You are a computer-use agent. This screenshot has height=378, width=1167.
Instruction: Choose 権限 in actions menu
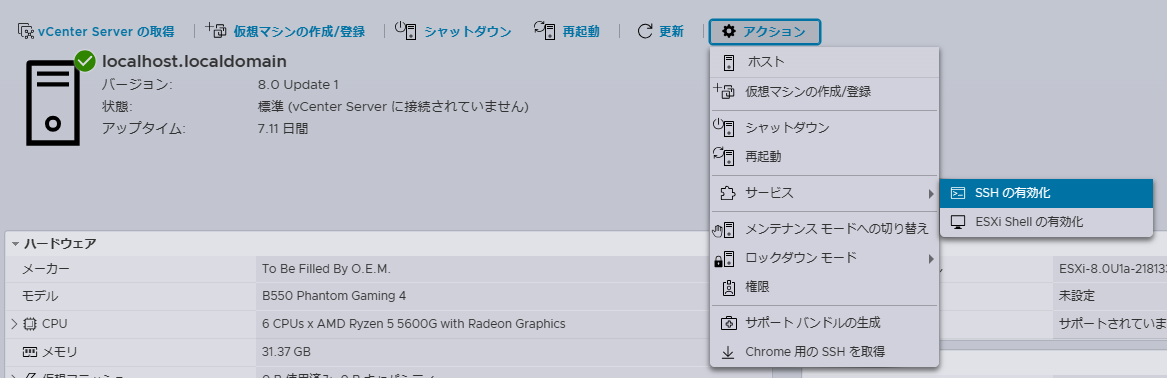[x=825, y=286]
